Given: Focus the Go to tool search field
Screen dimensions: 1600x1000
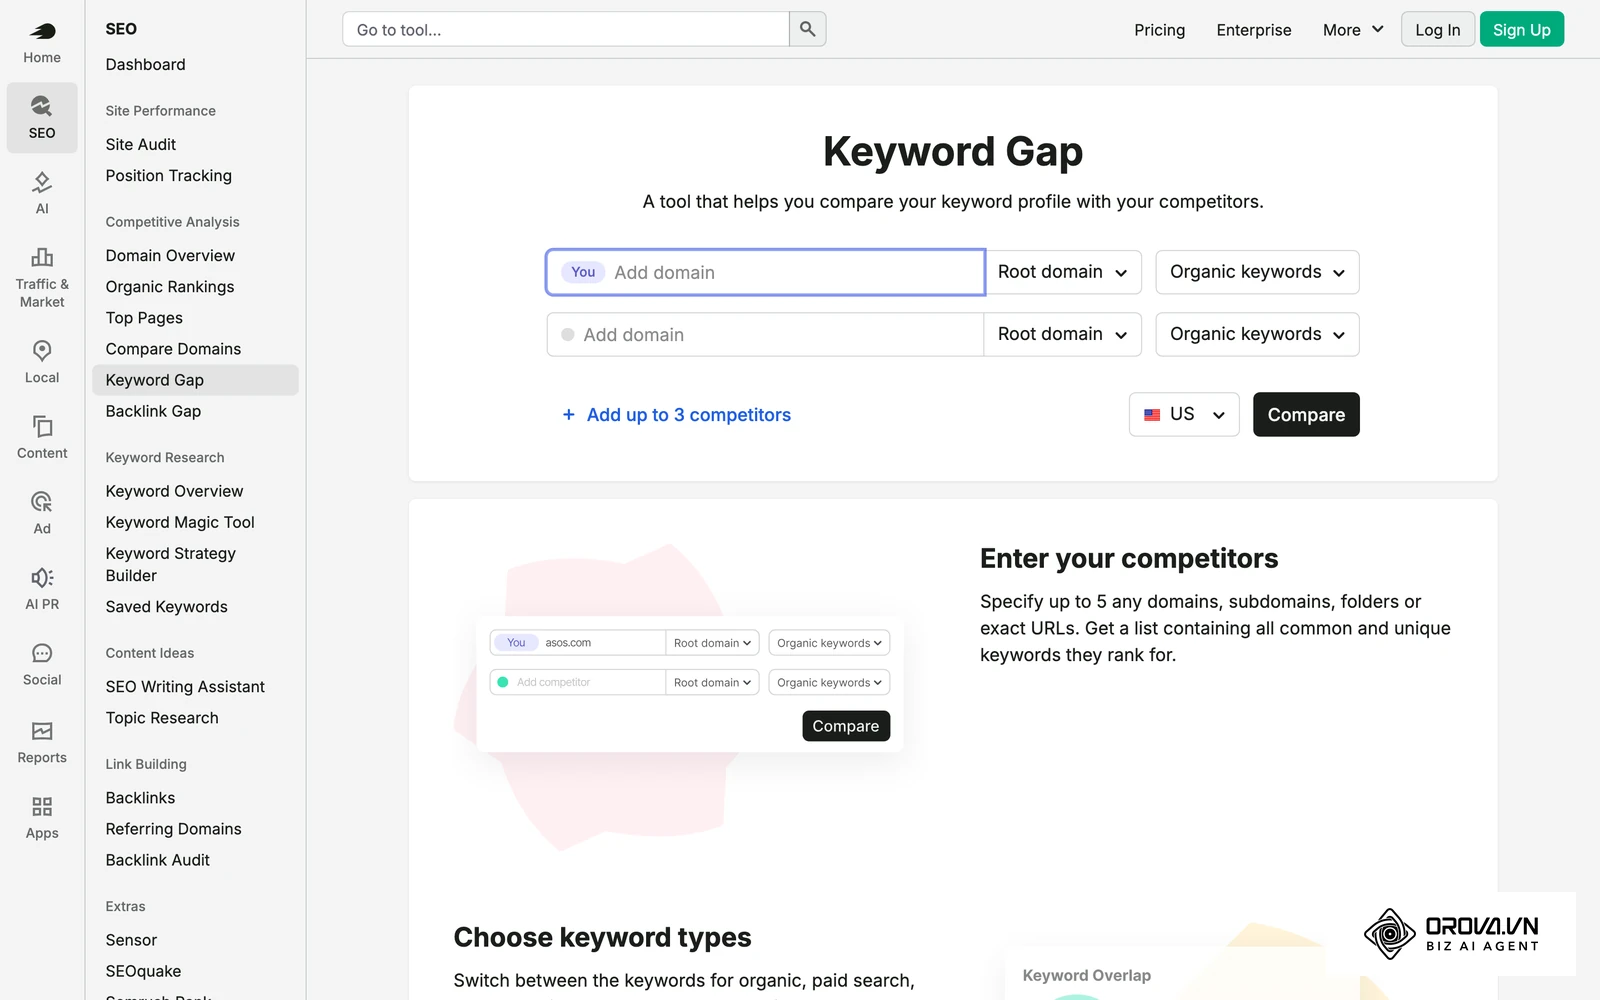Looking at the screenshot, I should click(566, 29).
